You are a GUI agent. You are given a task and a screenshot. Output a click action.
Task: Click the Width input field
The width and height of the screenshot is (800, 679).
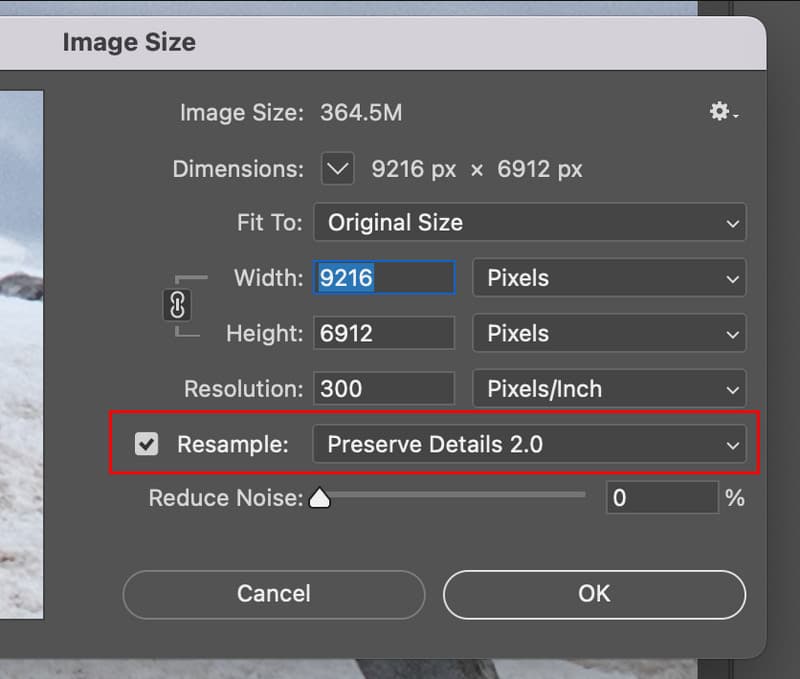[x=385, y=278]
